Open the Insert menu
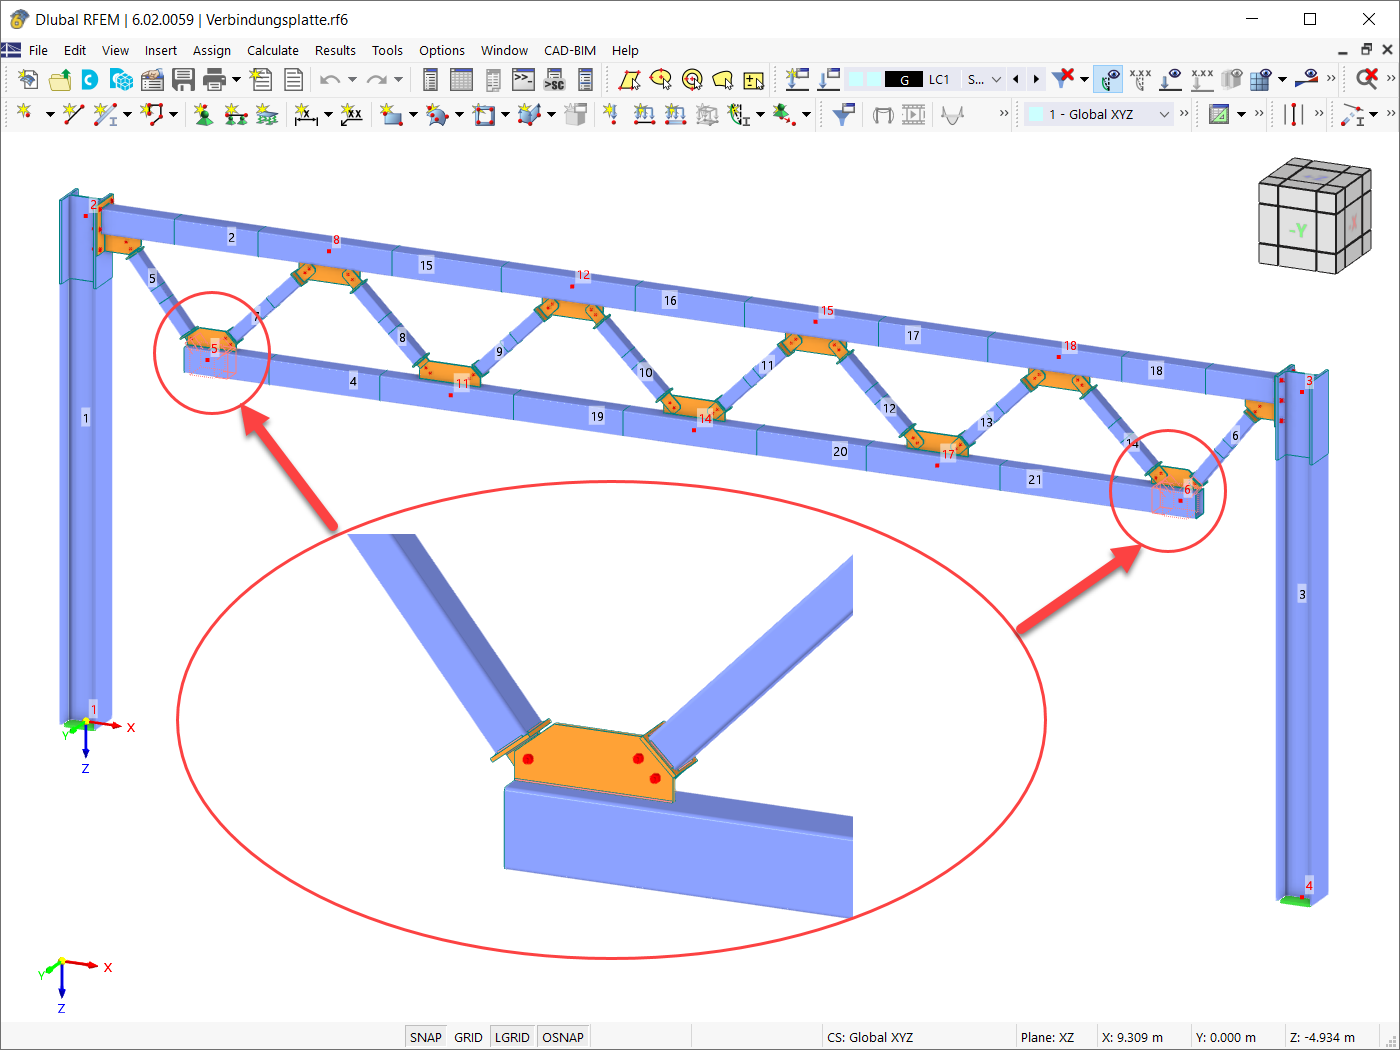Screen dimensions: 1400x1050 [x=160, y=50]
